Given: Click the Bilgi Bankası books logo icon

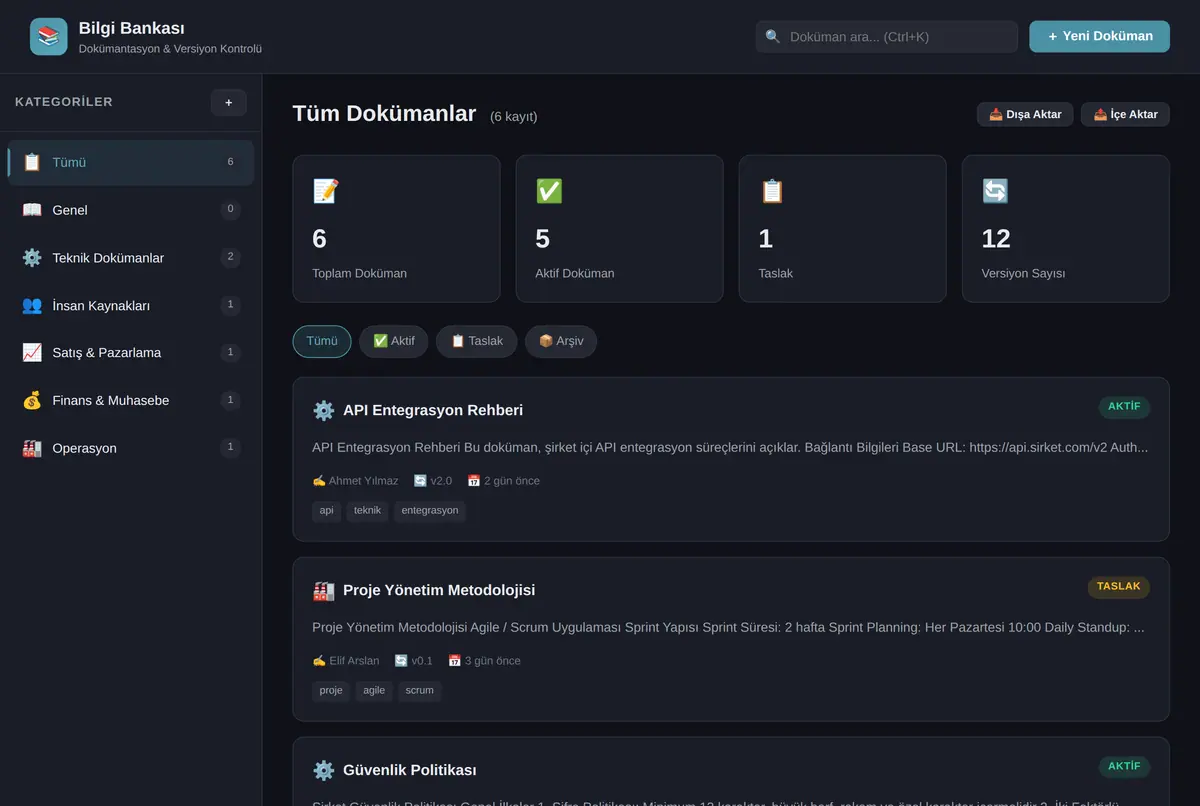Looking at the screenshot, I should pyautogui.click(x=49, y=37).
